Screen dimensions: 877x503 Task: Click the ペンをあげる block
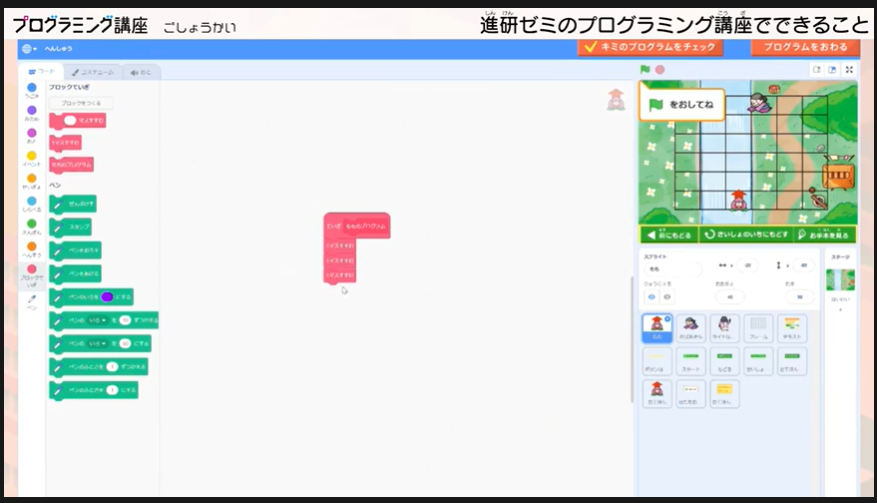[76, 274]
